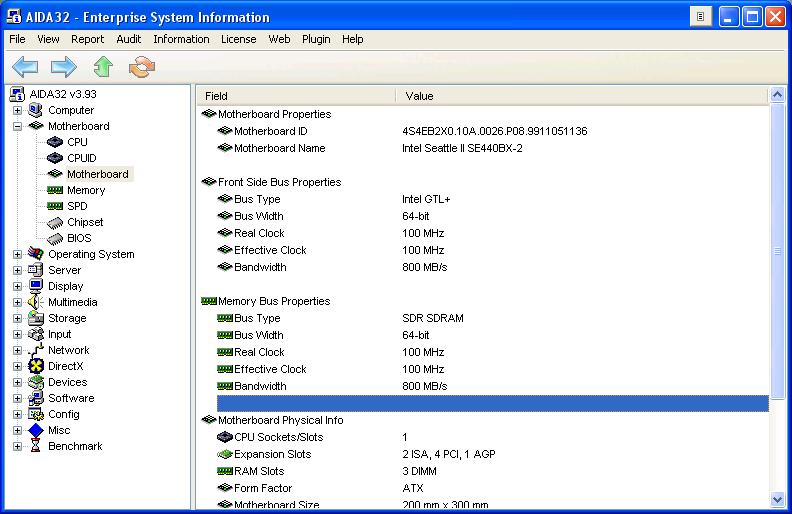Click the CPUID chip icon in tree
Viewport: 792px width, 514px height.
coord(55,158)
